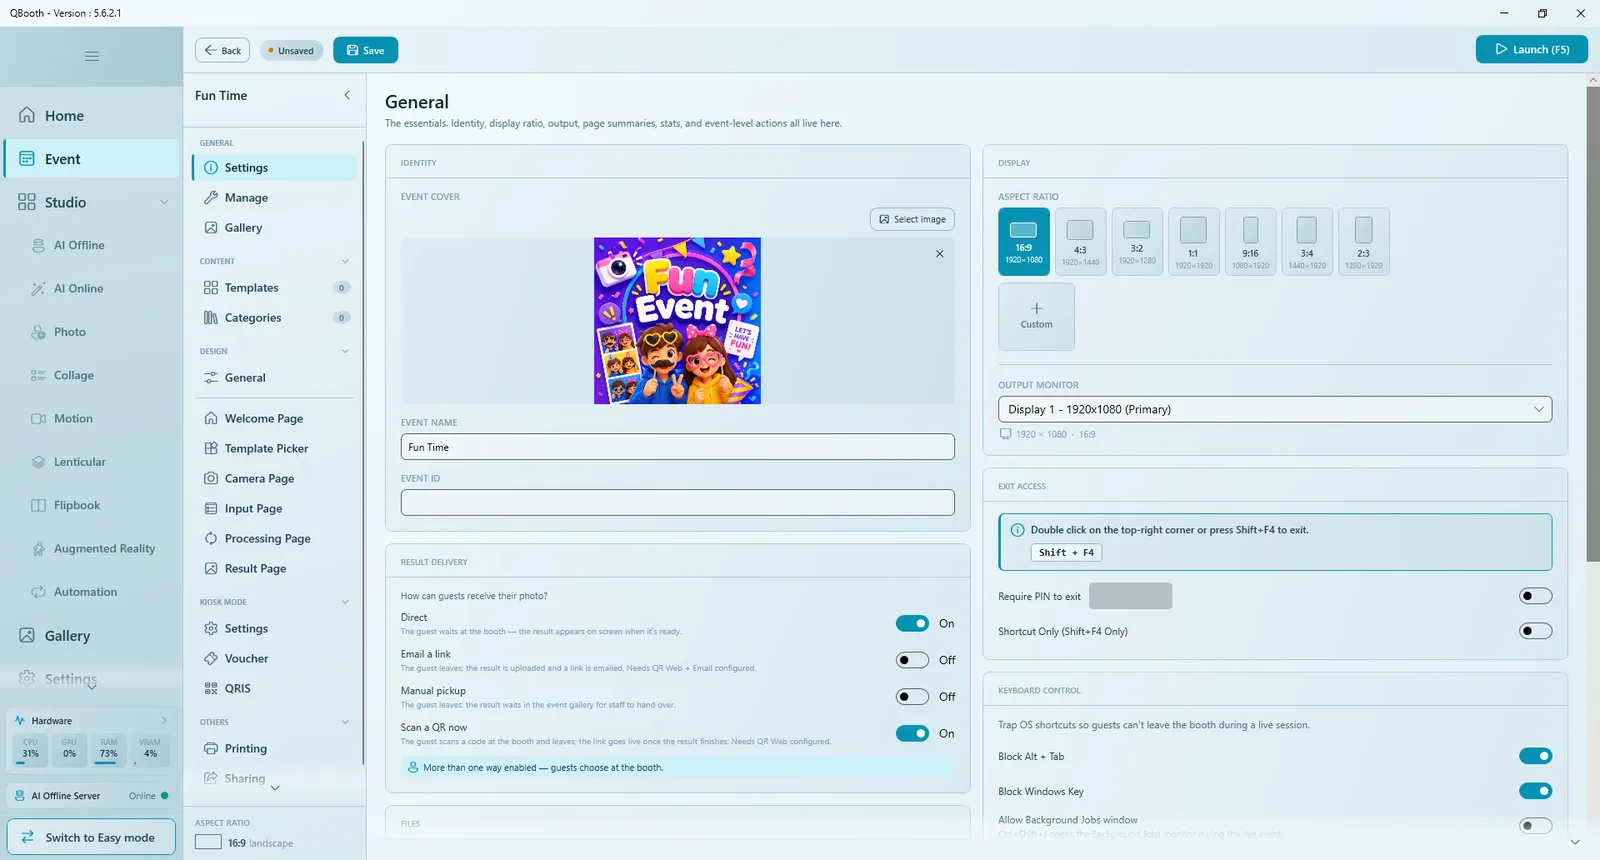Select the 9:16 portrait aspect ratio
1600x860 pixels.
point(1250,242)
